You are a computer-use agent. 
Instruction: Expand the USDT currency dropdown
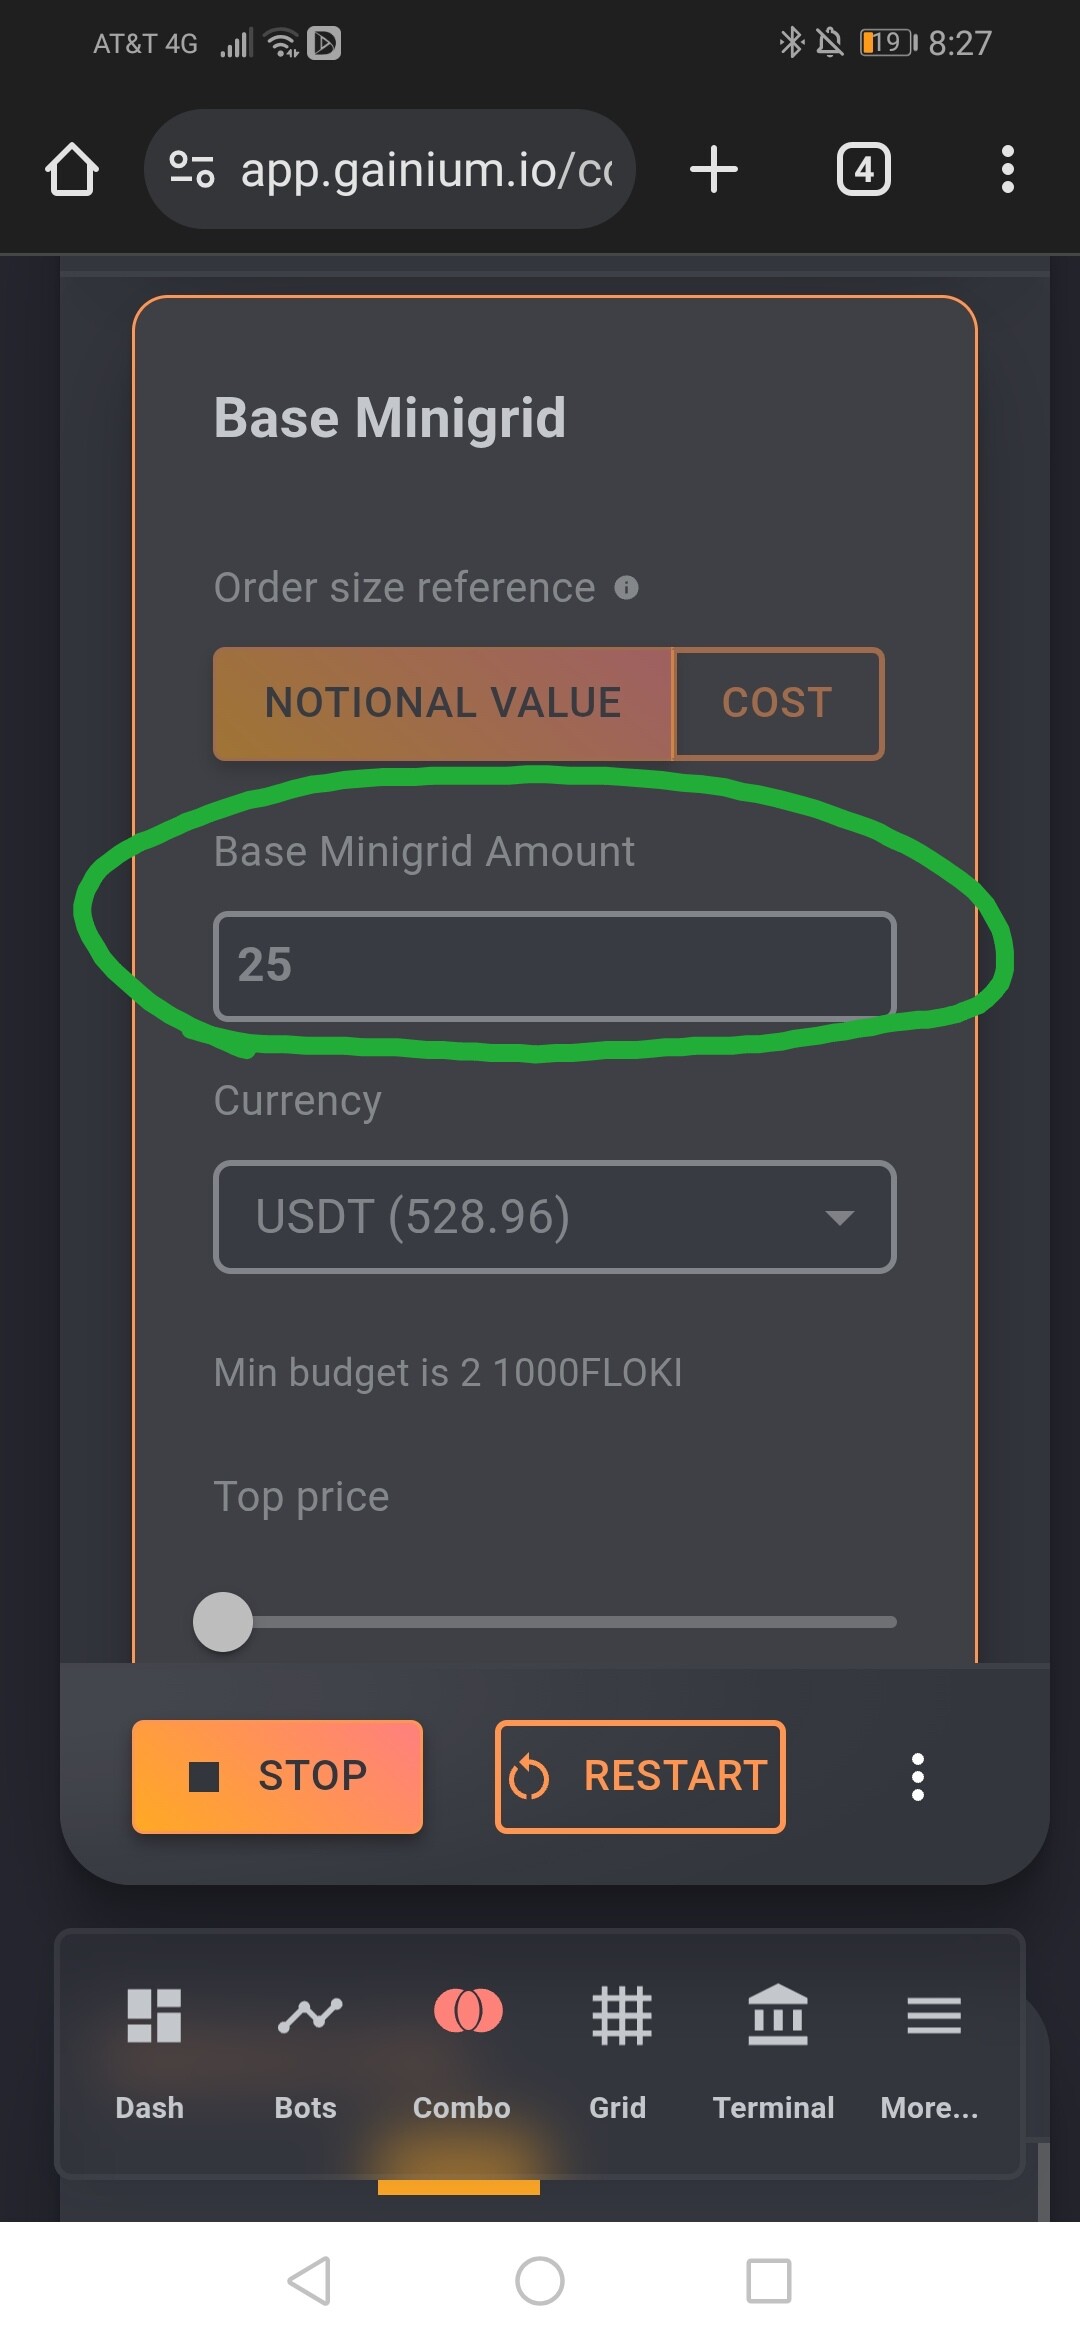(x=555, y=1217)
